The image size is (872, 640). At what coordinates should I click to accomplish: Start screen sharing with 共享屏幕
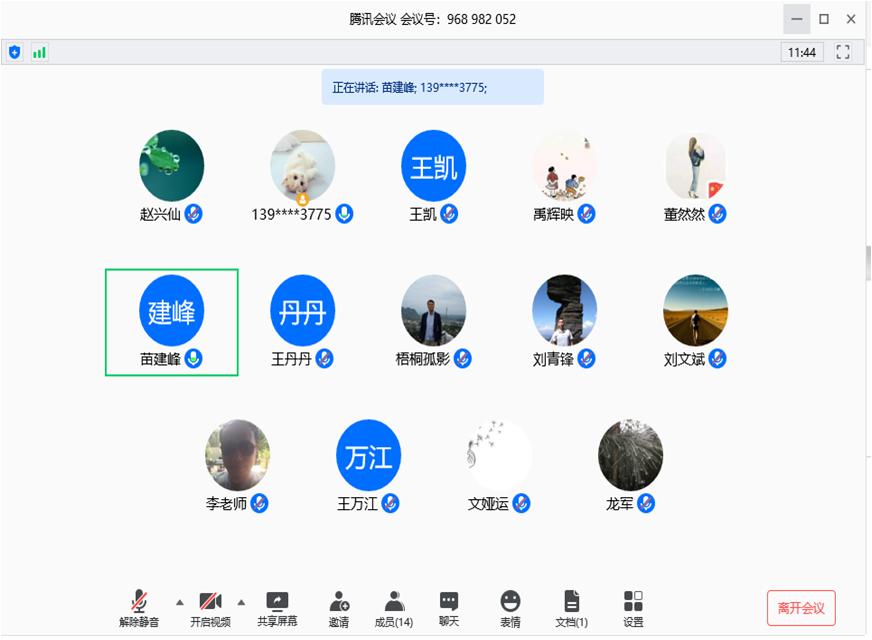pyautogui.click(x=277, y=608)
